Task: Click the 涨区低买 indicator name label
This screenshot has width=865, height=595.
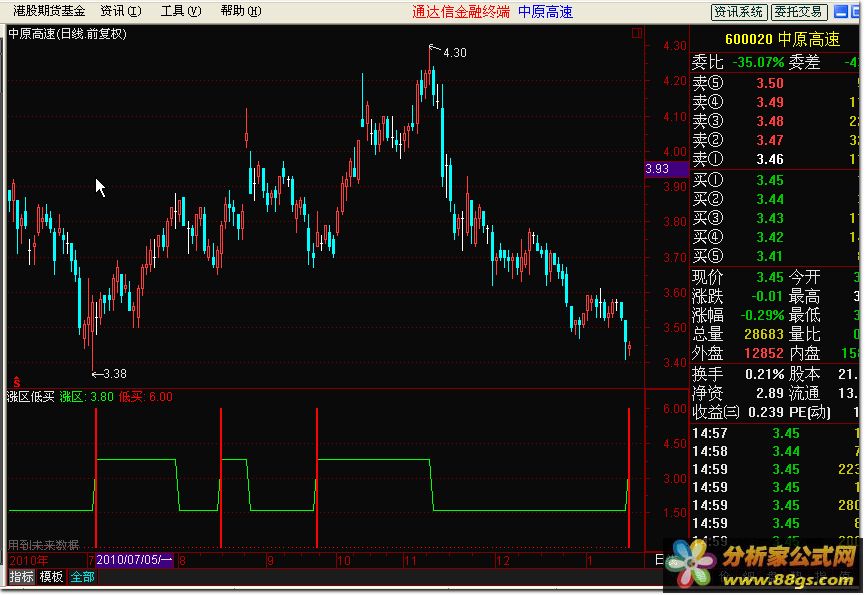Action: tap(31, 396)
